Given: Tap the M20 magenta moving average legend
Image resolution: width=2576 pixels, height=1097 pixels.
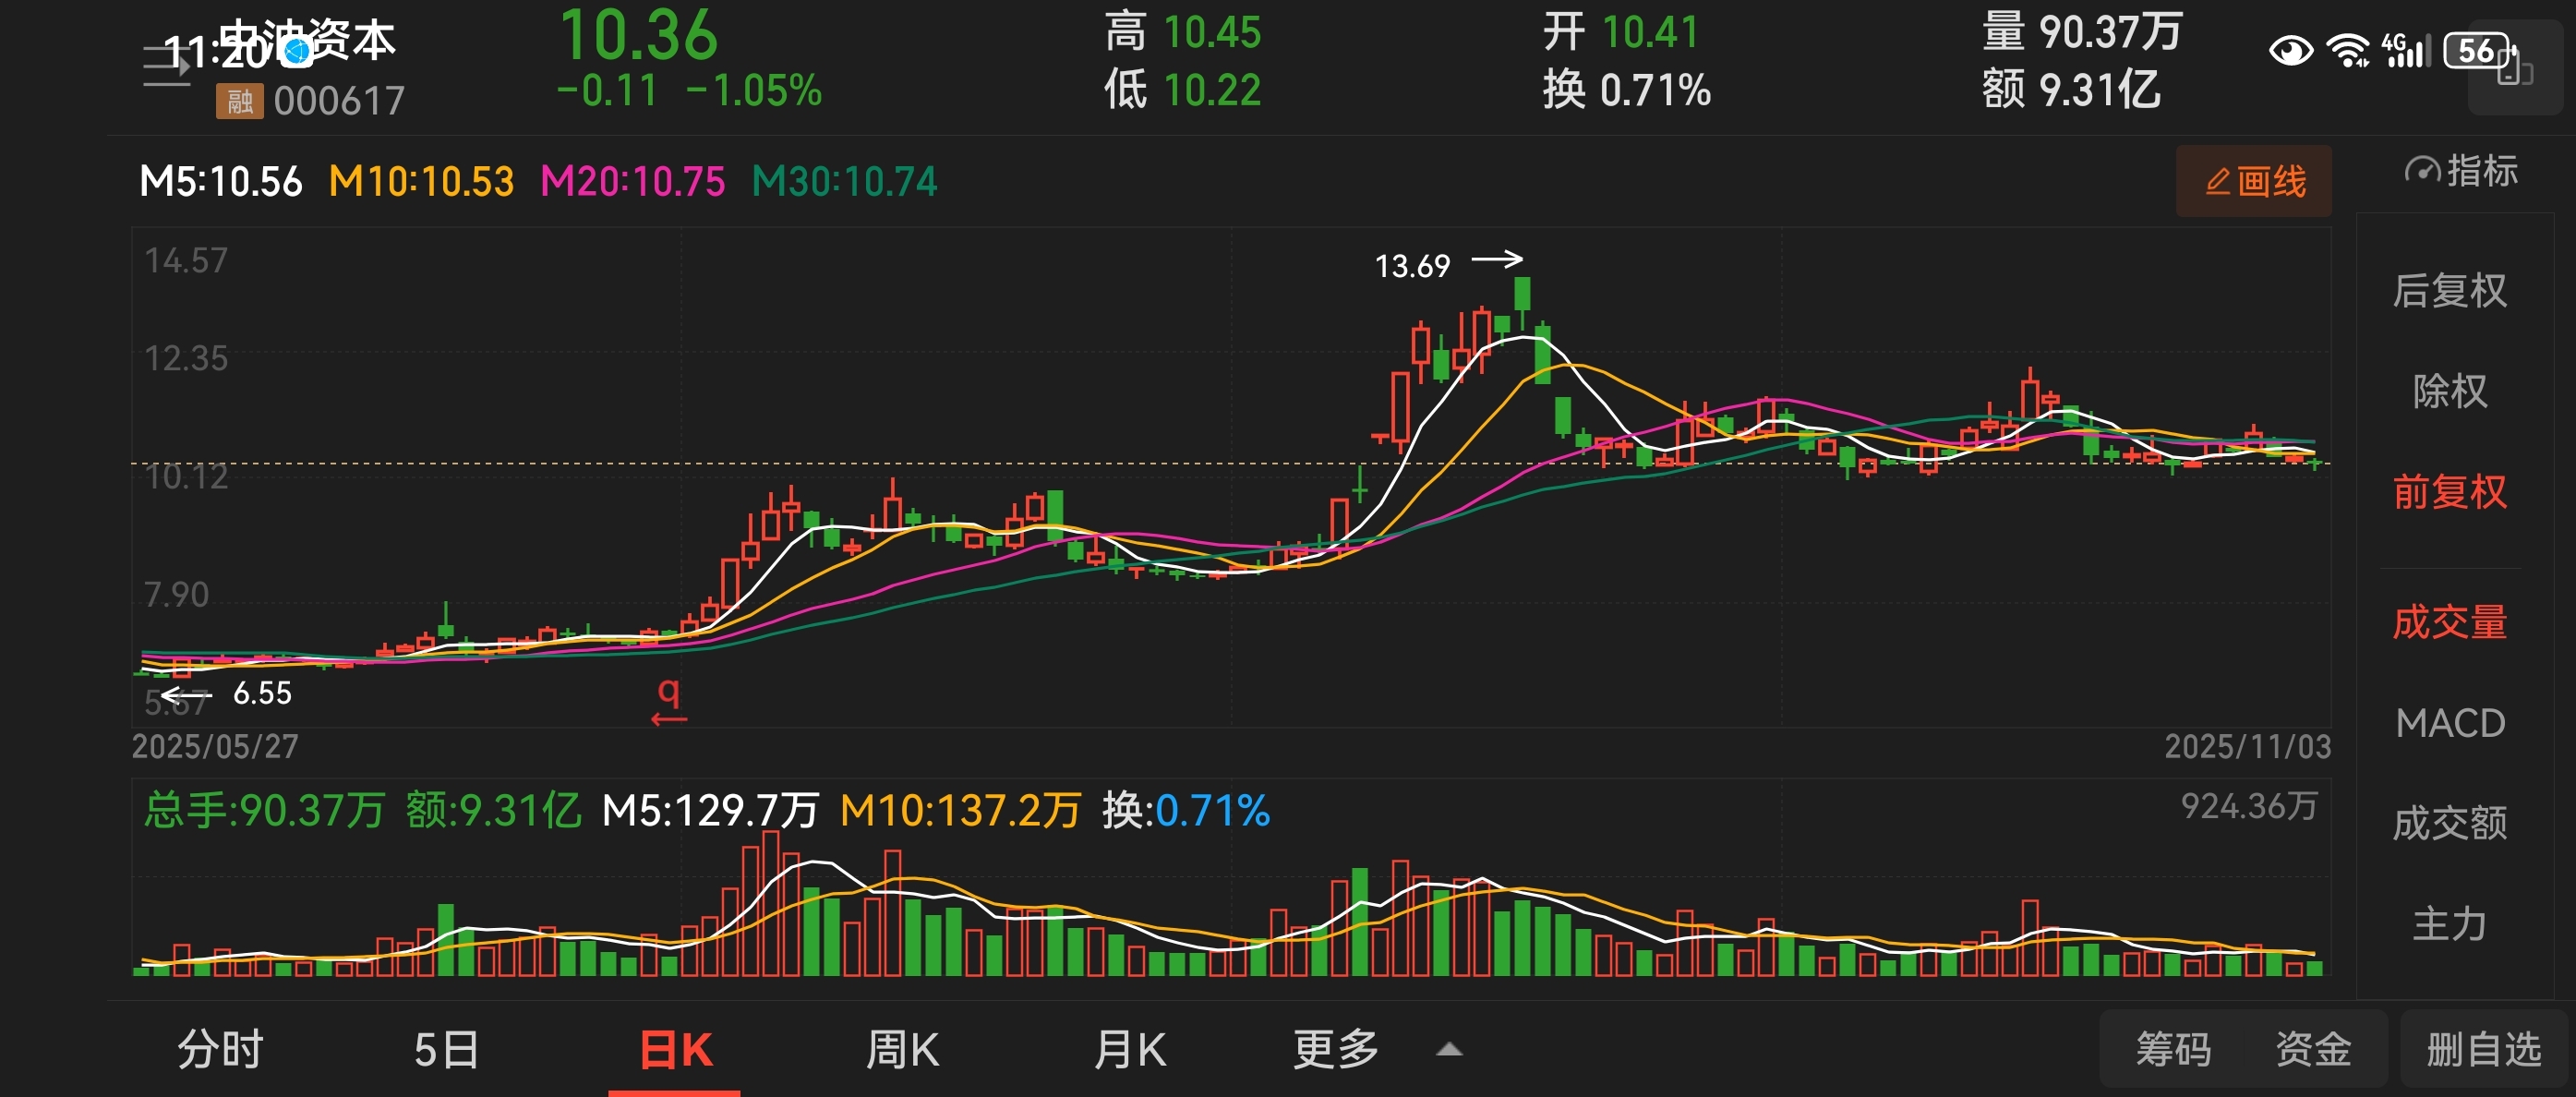Looking at the screenshot, I should click(632, 182).
